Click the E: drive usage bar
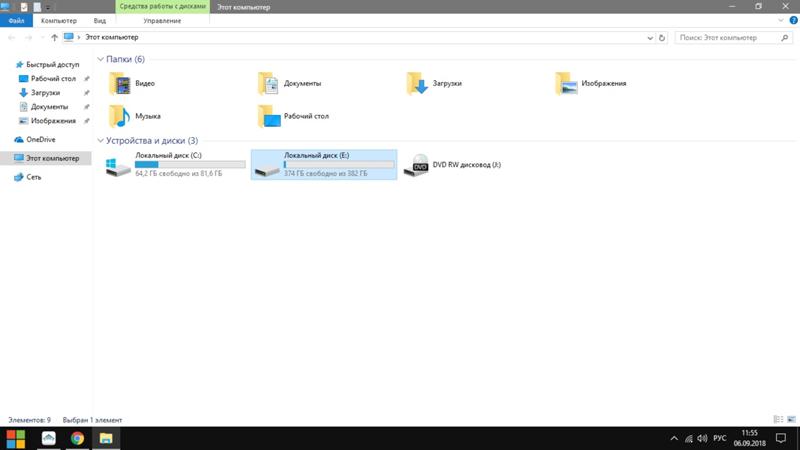The height and width of the screenshot is (450, 800). pos(339,164)
